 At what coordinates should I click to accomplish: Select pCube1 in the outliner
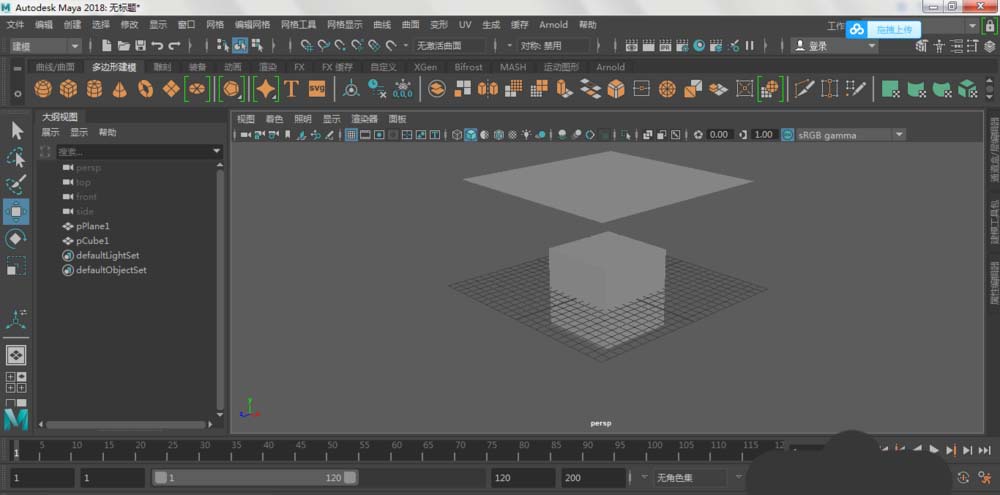[92, 241]
